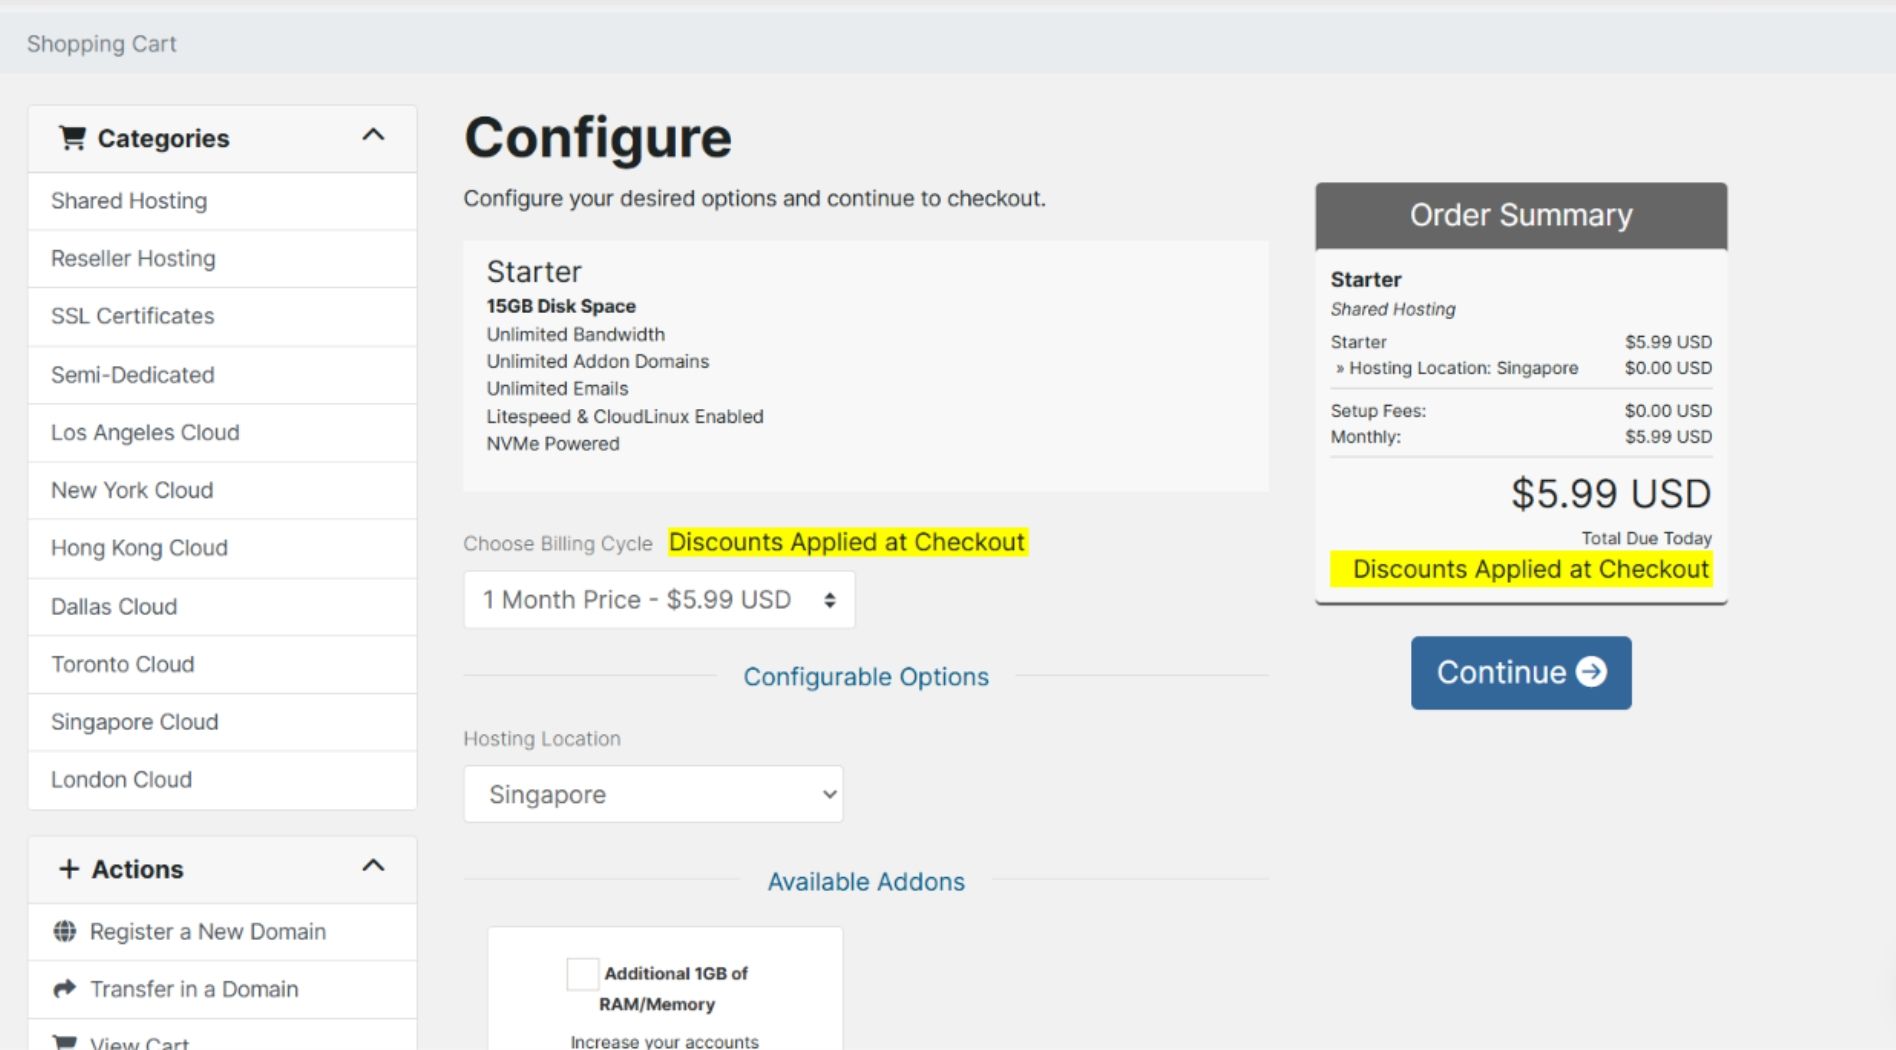Click the Register a New Domain link
Screen dimensions: 1896x1050
pyautogui.click(x=208, y=932)
